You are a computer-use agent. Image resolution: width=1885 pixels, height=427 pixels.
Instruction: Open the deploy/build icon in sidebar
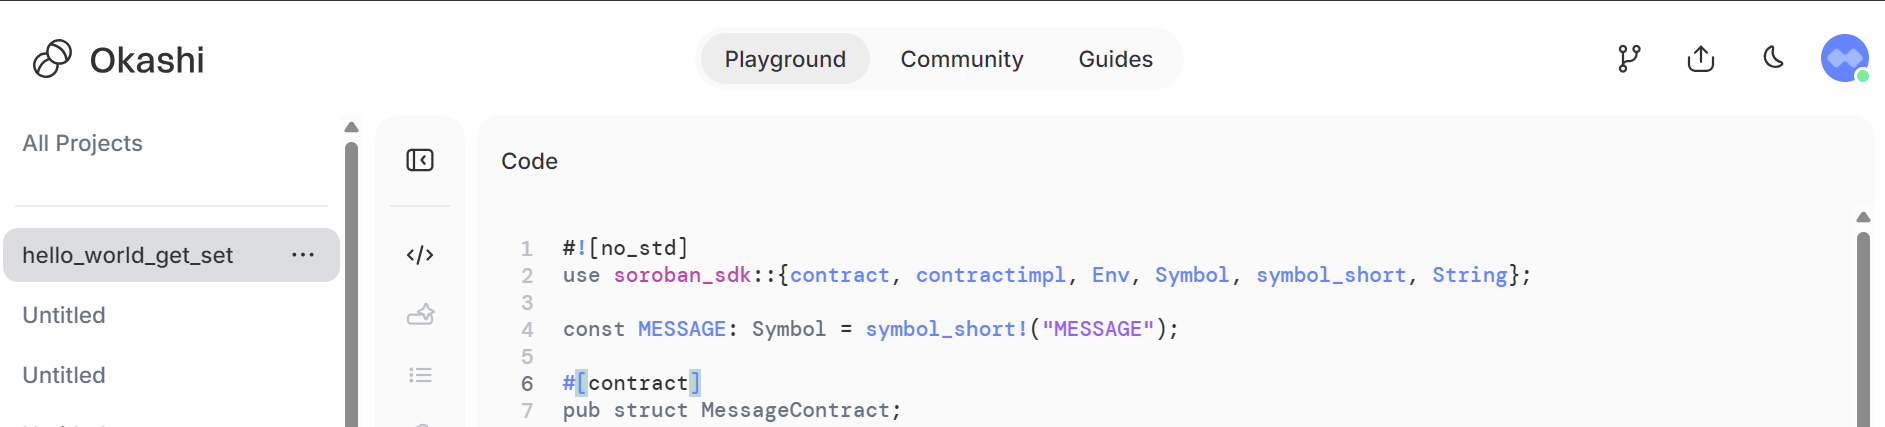click(420, 315)
